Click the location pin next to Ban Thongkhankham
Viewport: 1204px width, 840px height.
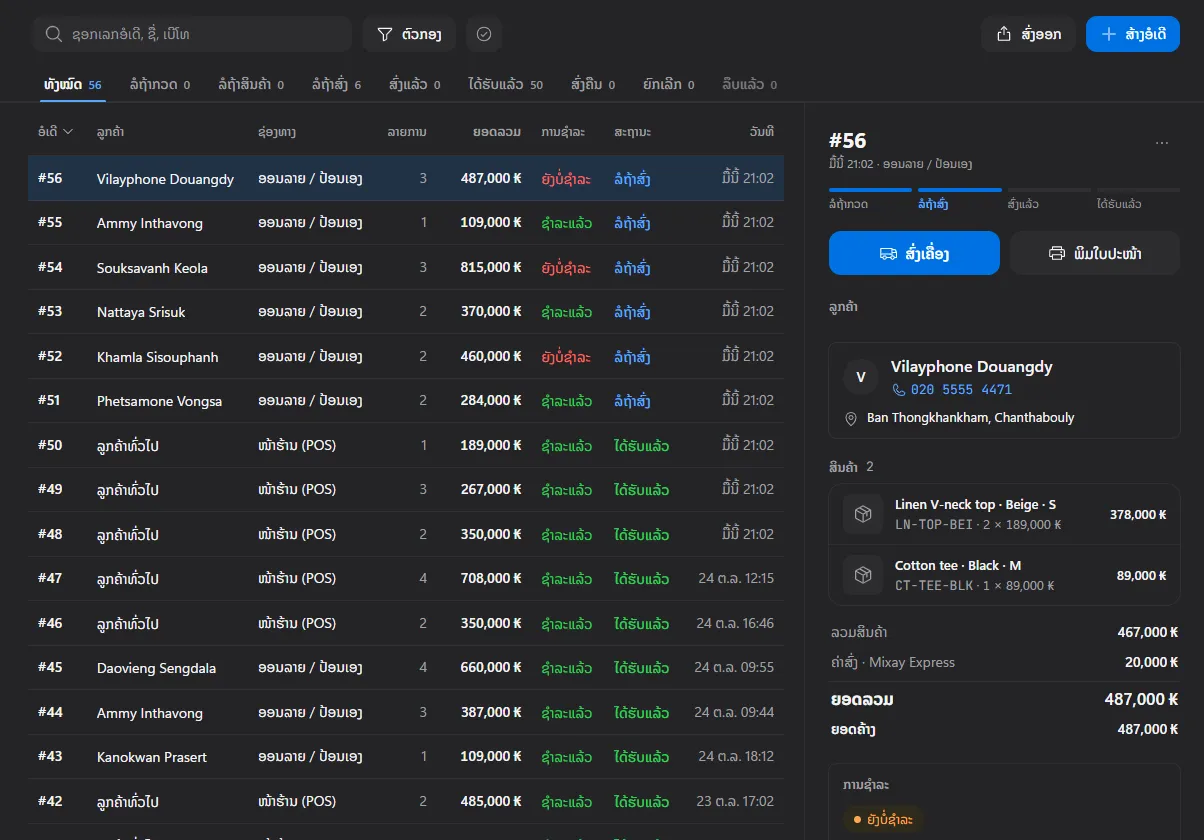click(x=851, y=418)
